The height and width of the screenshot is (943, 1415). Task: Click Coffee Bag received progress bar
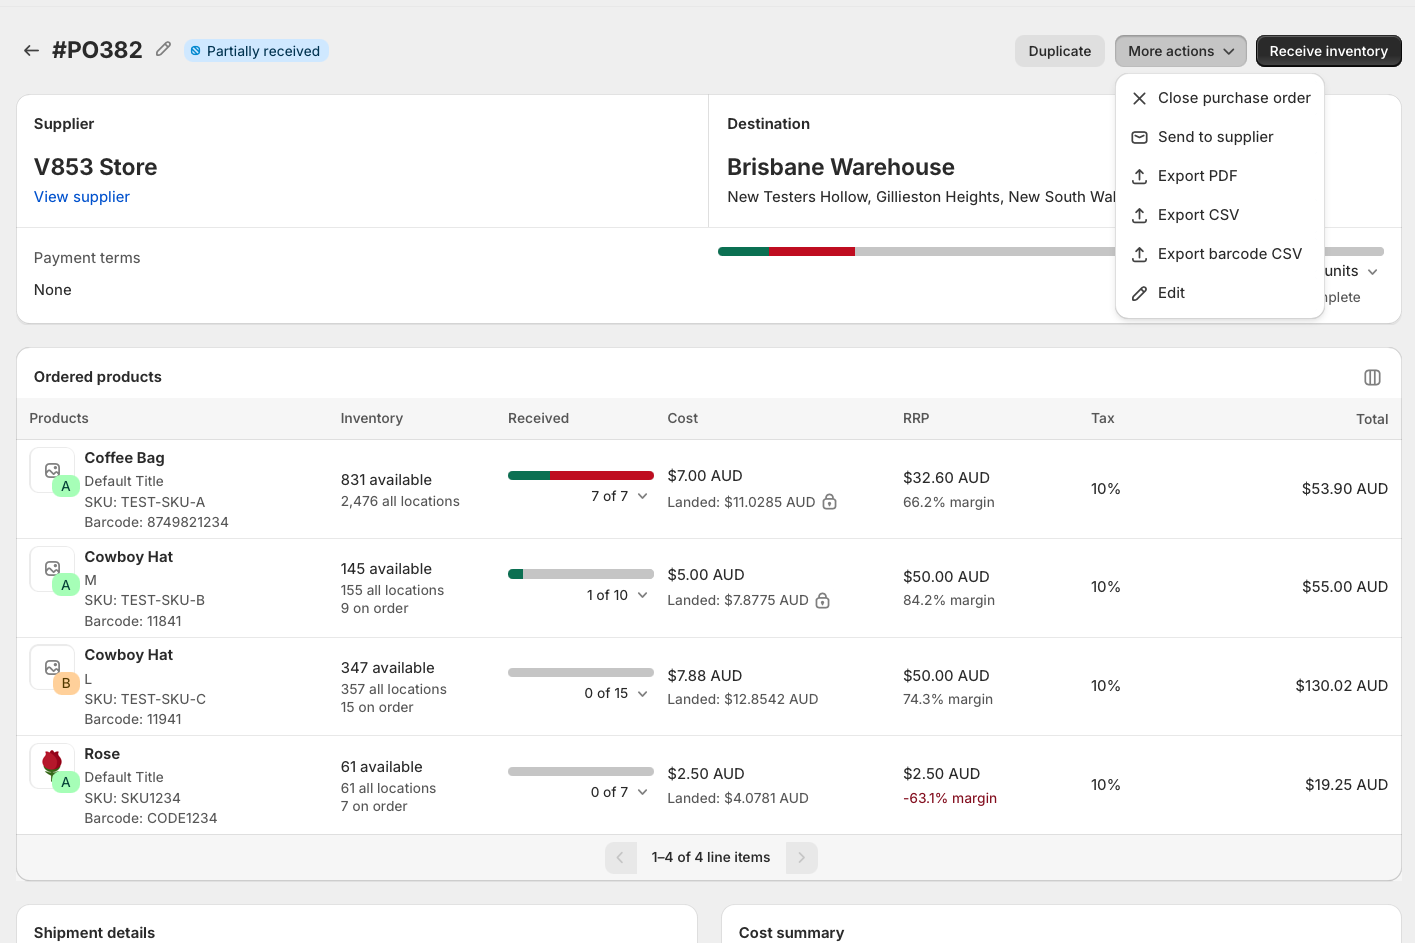click(581, 475)
